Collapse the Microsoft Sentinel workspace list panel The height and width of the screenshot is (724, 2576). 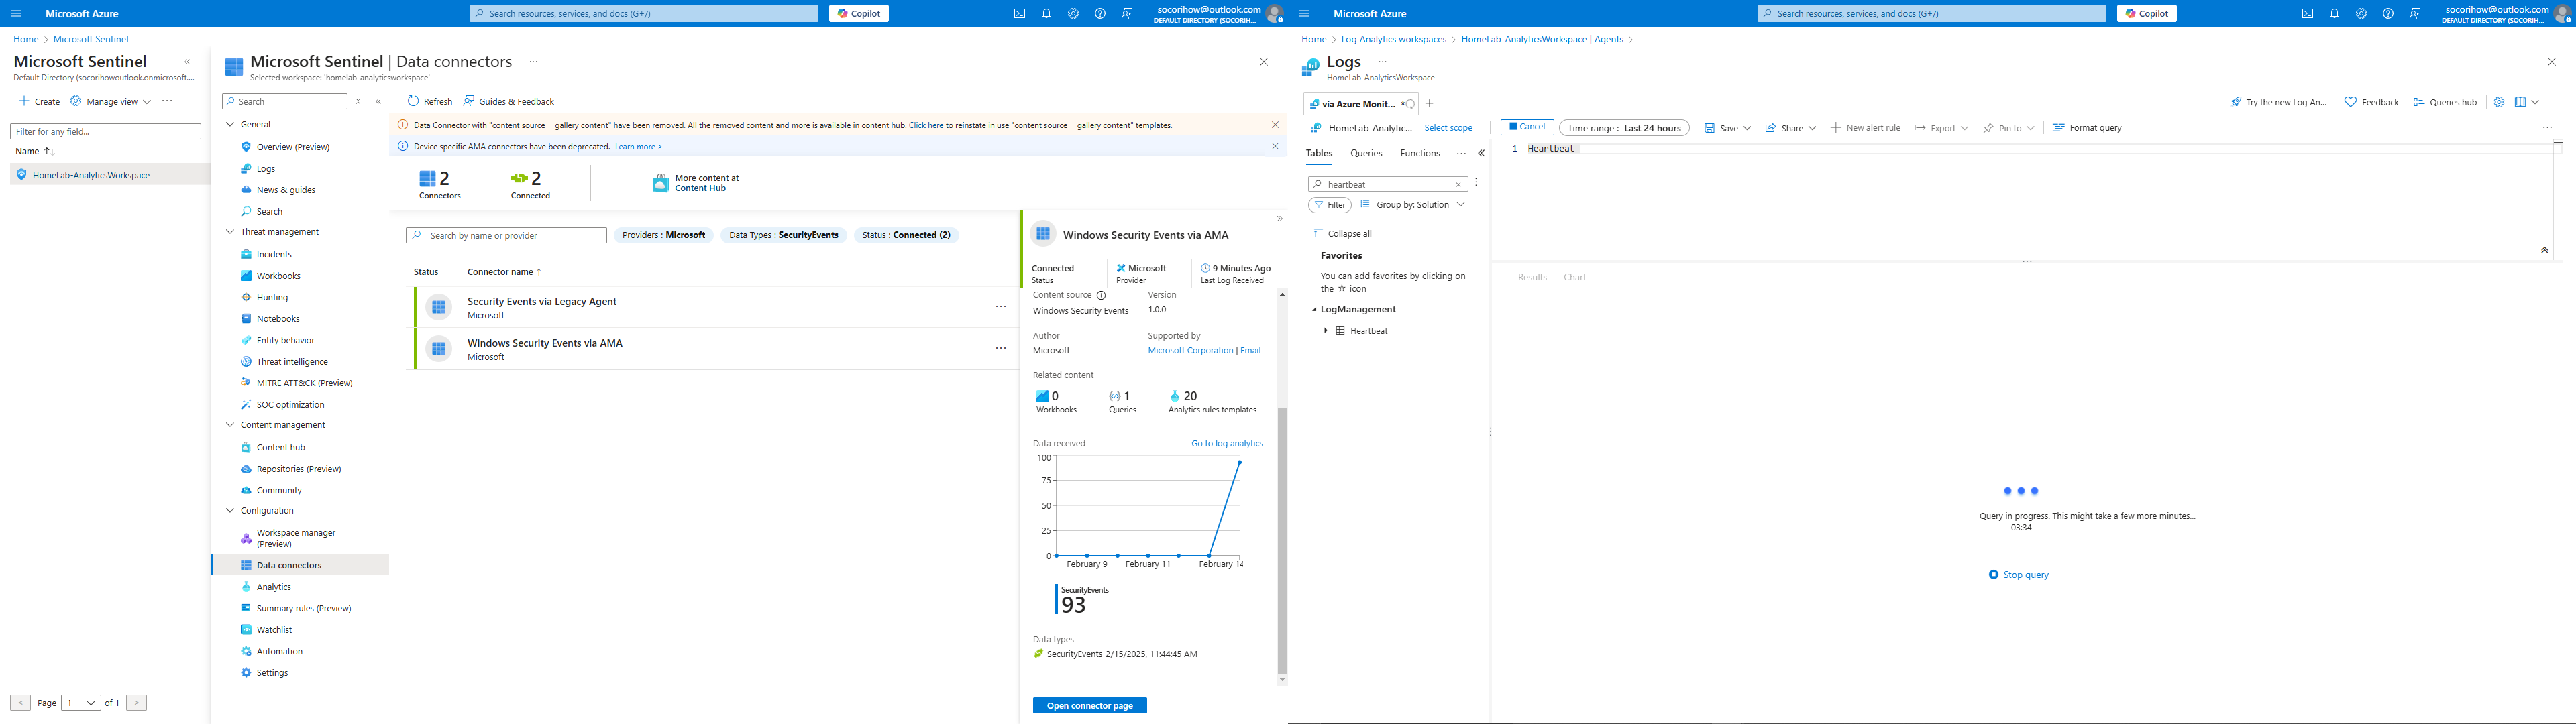[187, 62]
